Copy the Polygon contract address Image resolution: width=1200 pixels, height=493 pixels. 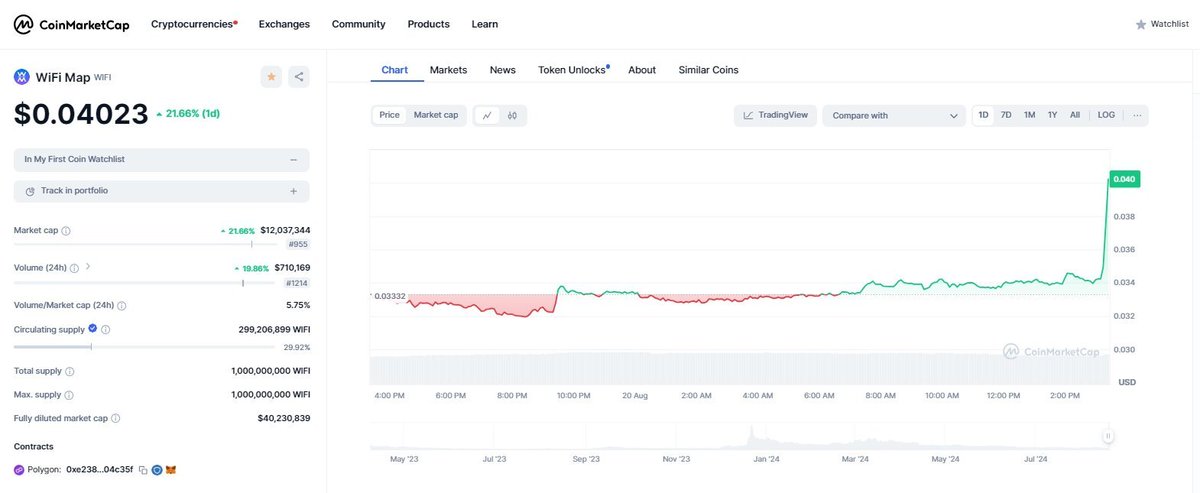pos(143,470)
